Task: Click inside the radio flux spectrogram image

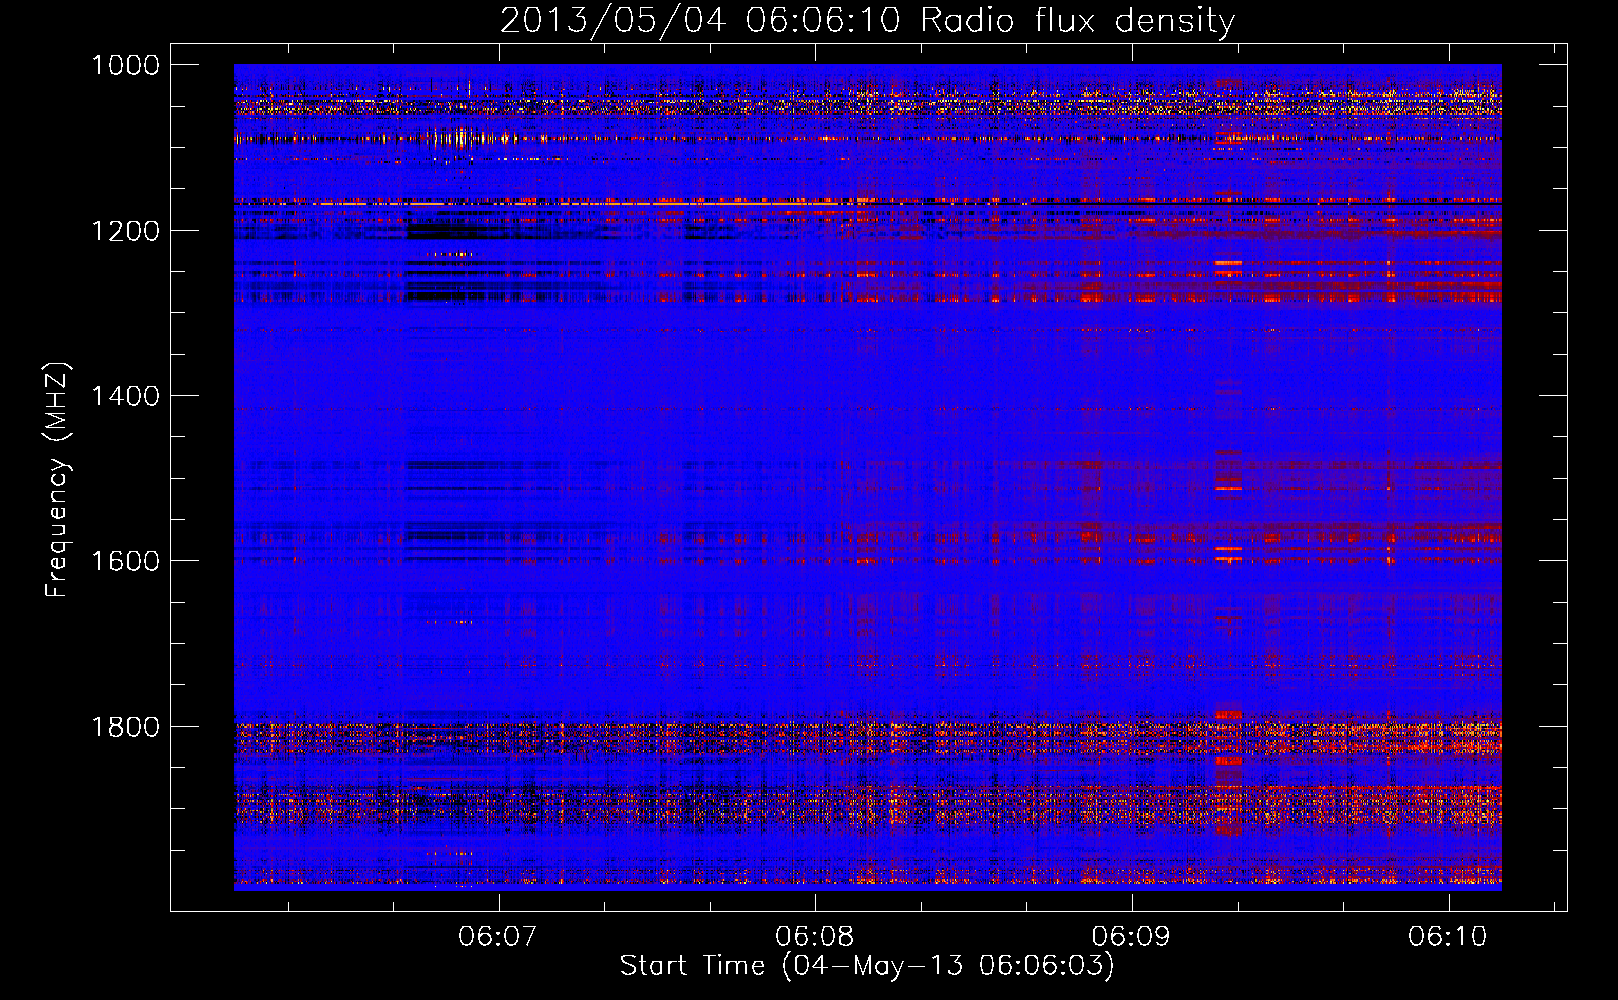Action: point(868,477)
